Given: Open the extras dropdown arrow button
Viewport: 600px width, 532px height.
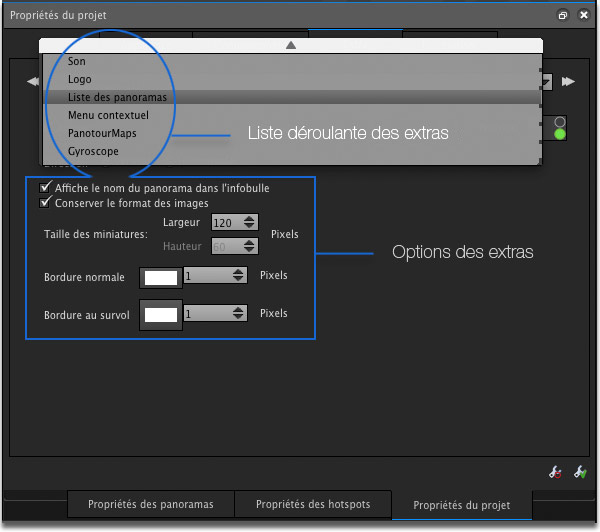Looking at the screenshot, I should [x=547, y=82].
